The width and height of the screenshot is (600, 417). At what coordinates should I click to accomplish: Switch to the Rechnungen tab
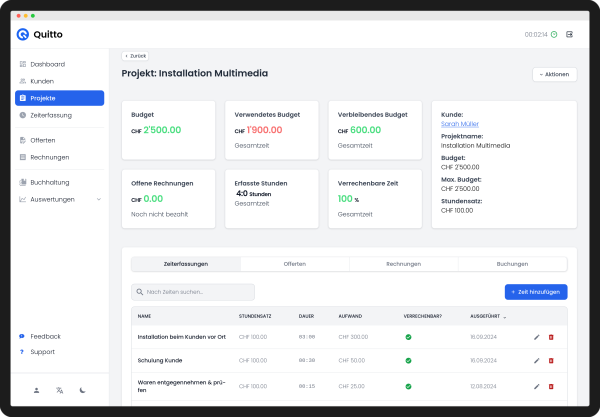tap(403, 264)
